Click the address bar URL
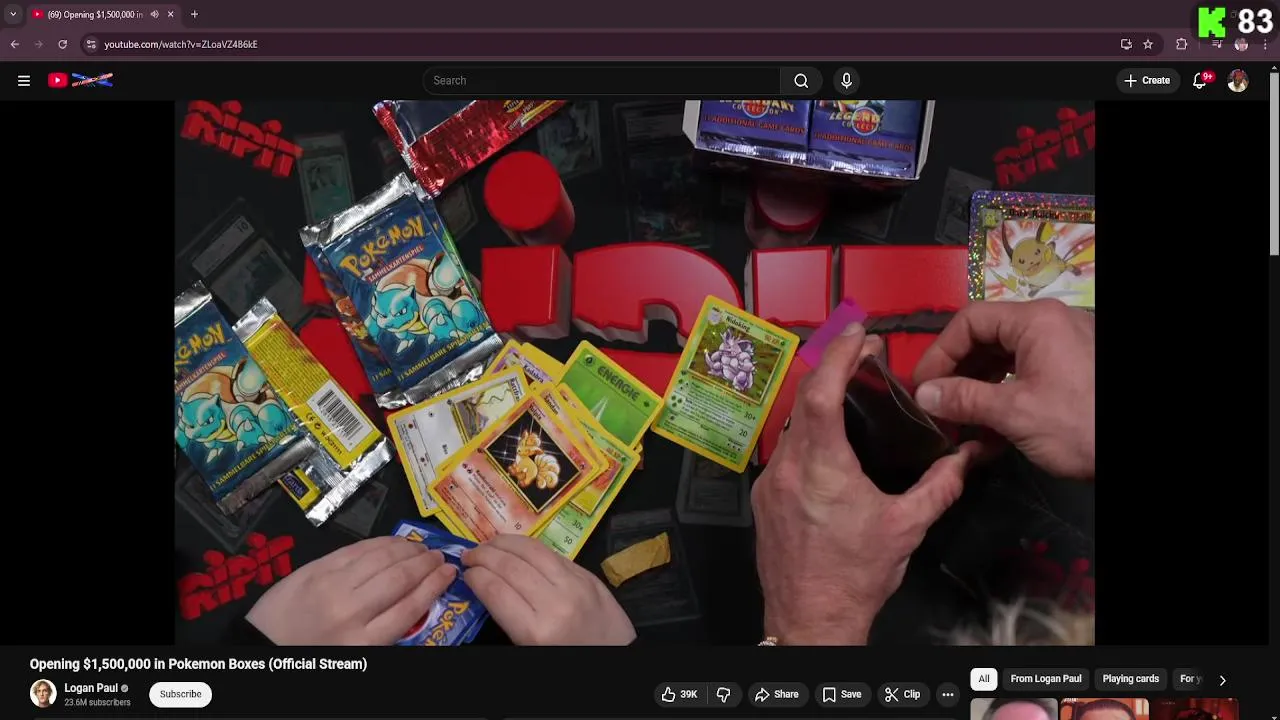Viewport: 1280px width, 720px height. [181, 44]
